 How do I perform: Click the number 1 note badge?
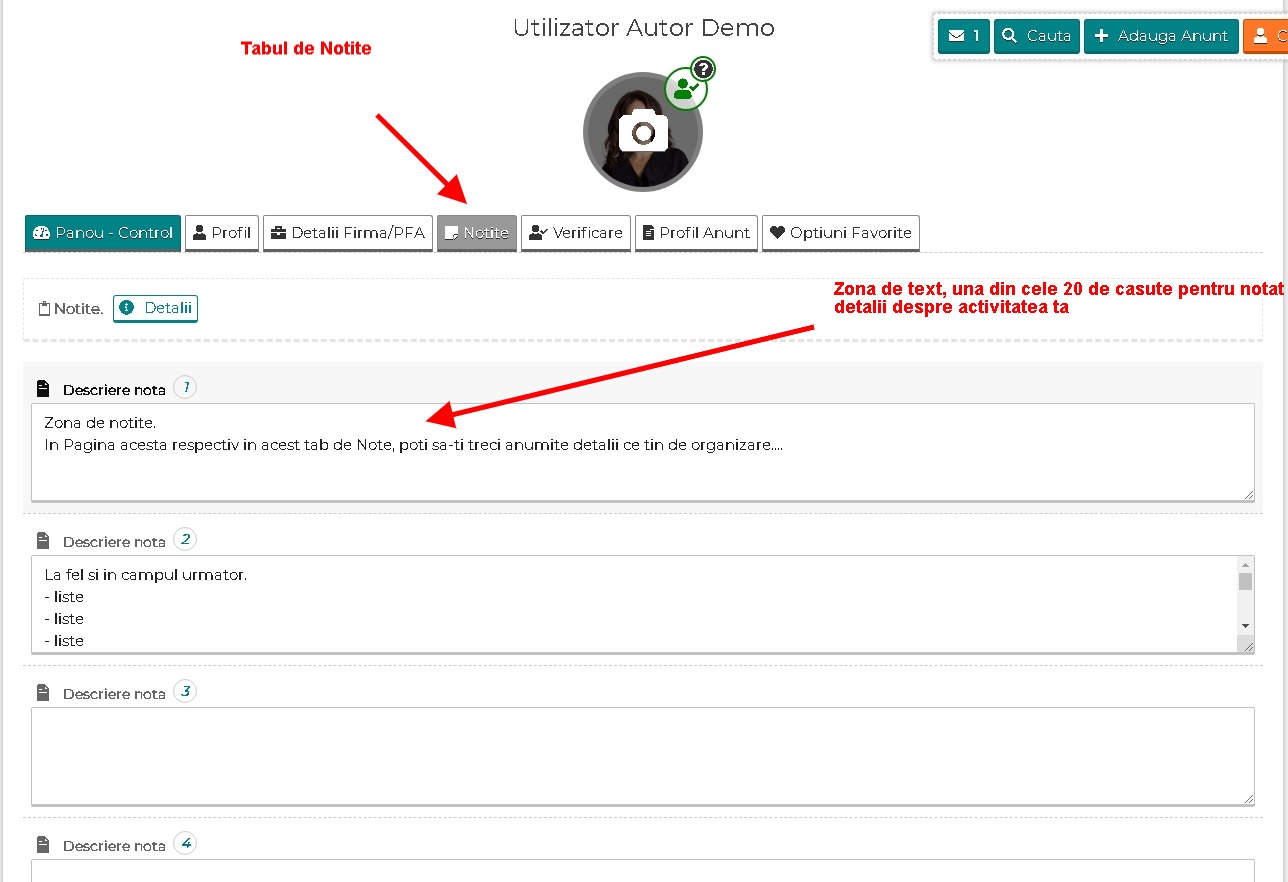pos(185,388)
